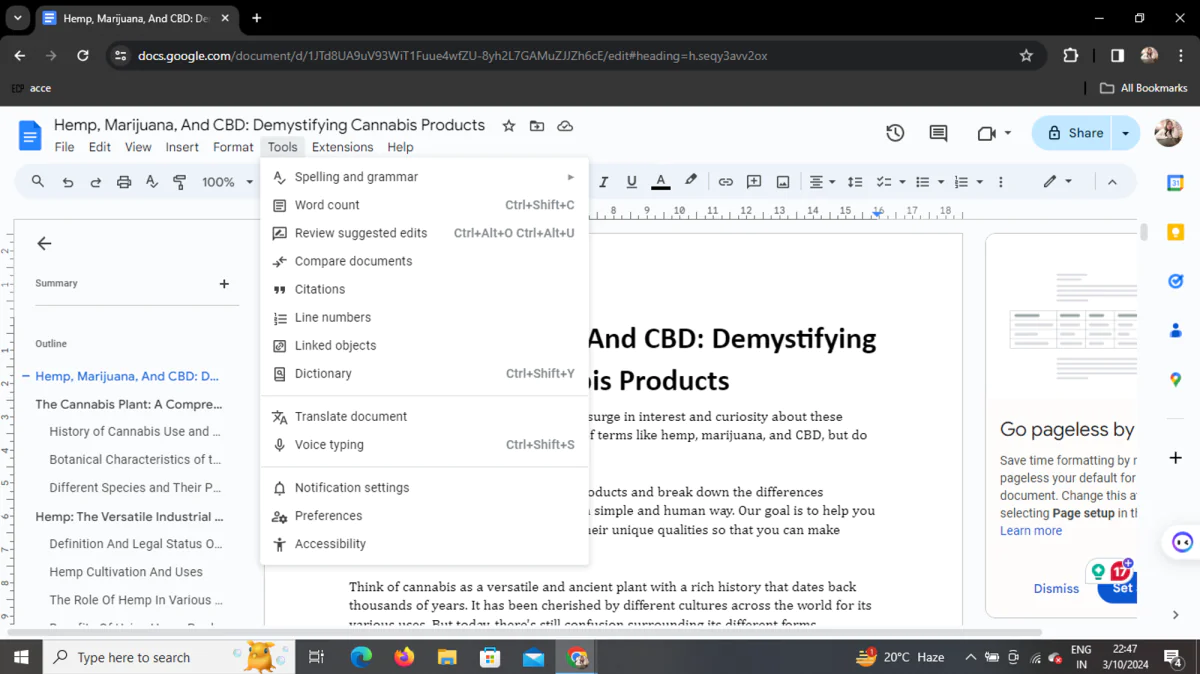Toggle underline formatting
The height and width of the screenshot is (674, 1200).
[x=631, y=181]
